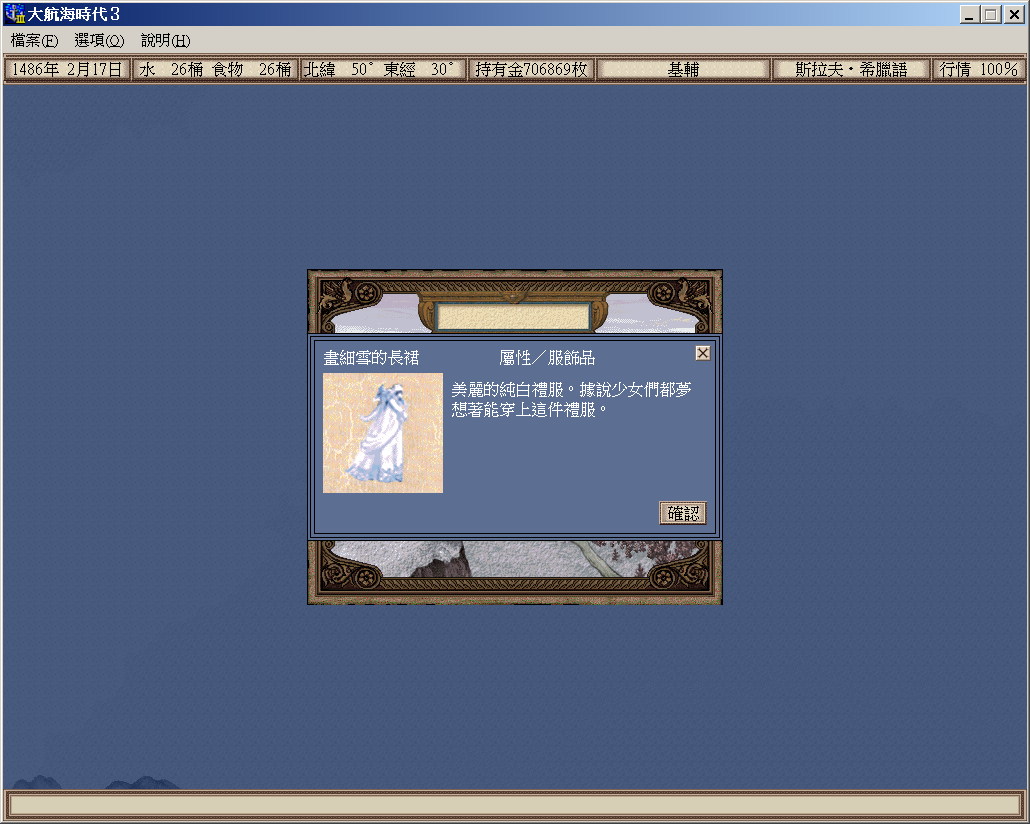Screen dimensions: 1030x824
Task: Click the 持有金 gold amount display
Action: [x=531, y=70]
